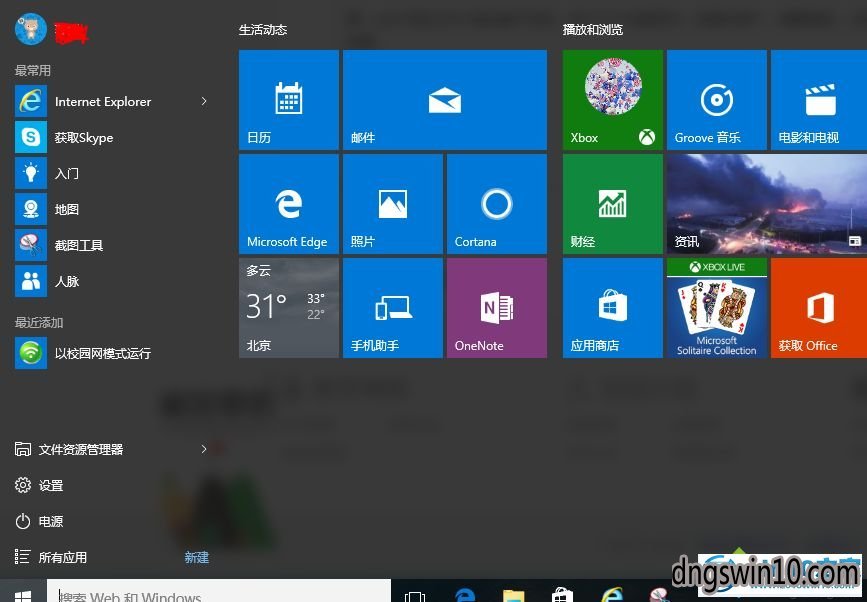Expand File Explorer jump list arrow

coord(203,449)
